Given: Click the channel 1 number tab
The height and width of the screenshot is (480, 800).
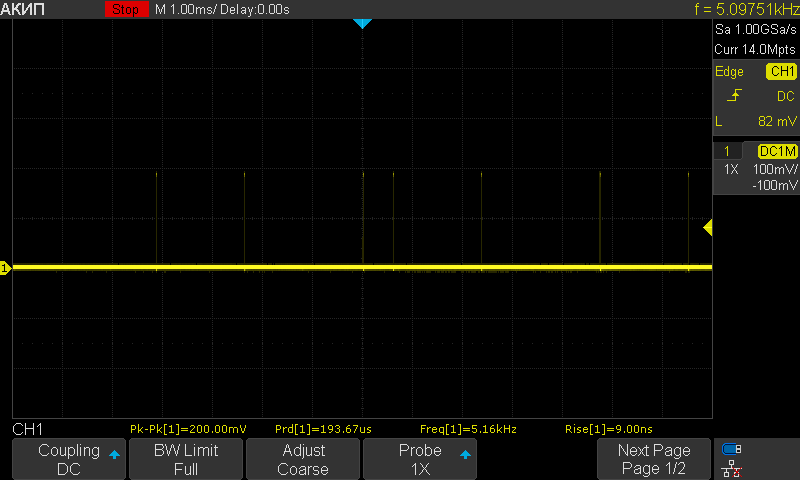Looking at the screenshot, I should tap(727, 151).
